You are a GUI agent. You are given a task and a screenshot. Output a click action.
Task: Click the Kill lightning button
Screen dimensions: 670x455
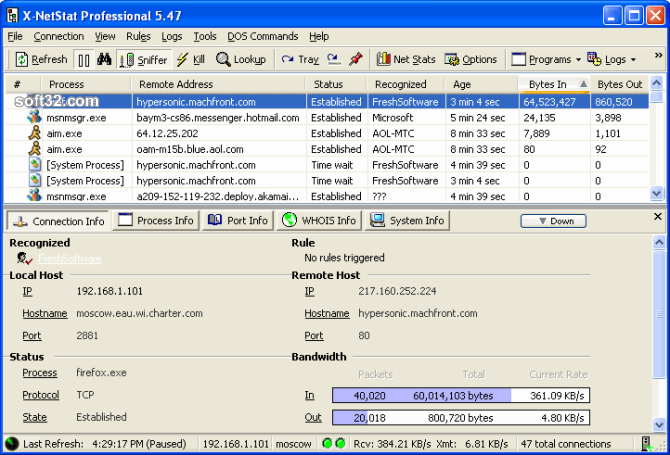click(191, 59)
